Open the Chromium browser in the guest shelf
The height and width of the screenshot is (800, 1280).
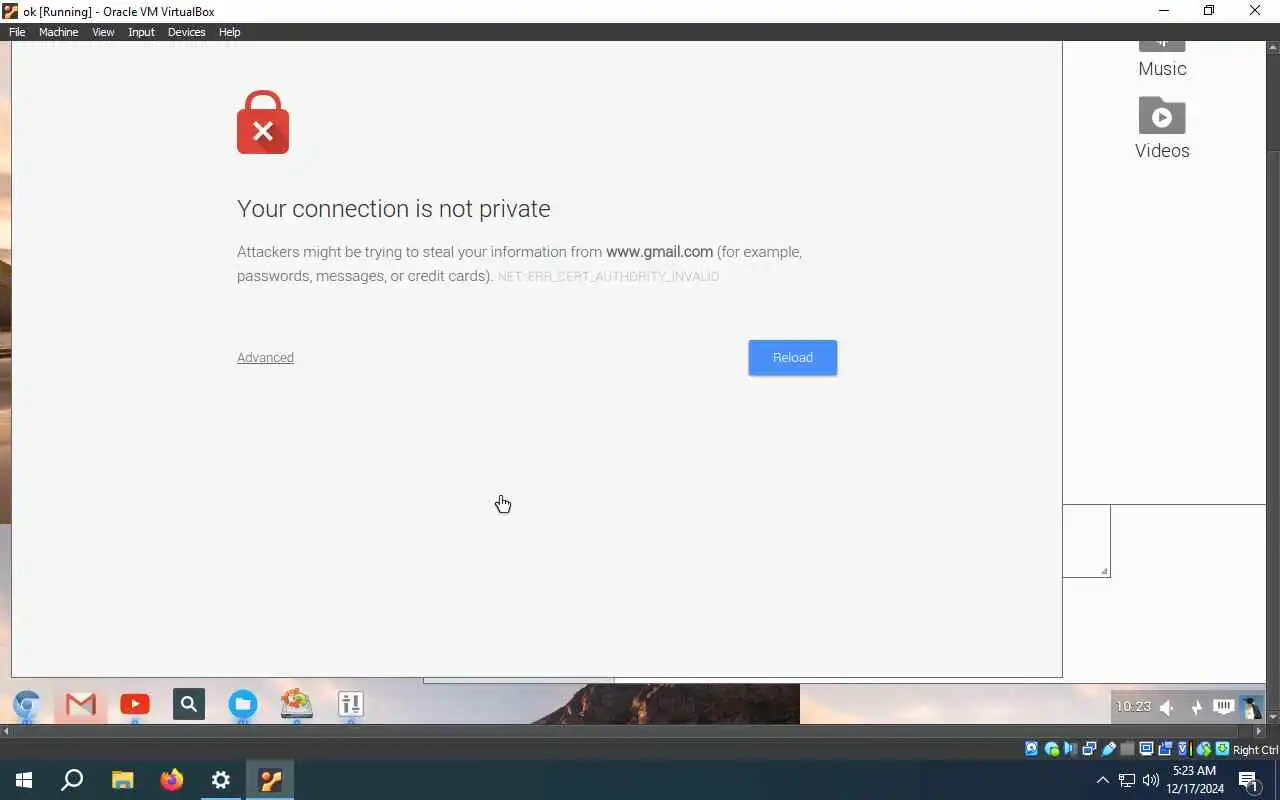point(27,705)
